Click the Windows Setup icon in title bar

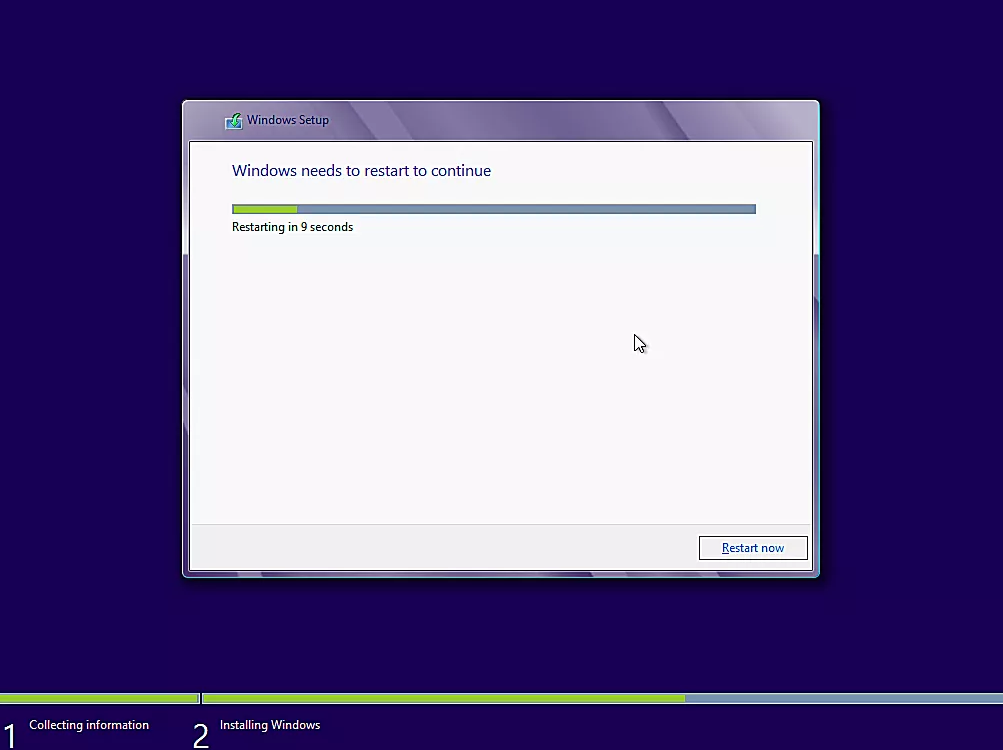tap(233, 120)
